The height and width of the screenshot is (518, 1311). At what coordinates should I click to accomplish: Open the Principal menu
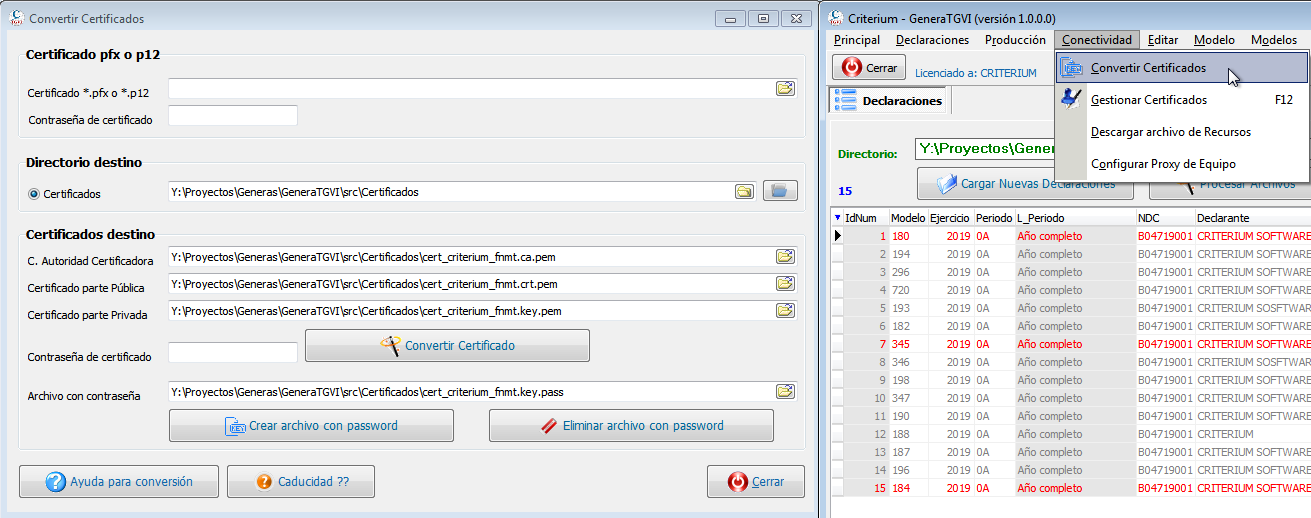click(857, 40)
